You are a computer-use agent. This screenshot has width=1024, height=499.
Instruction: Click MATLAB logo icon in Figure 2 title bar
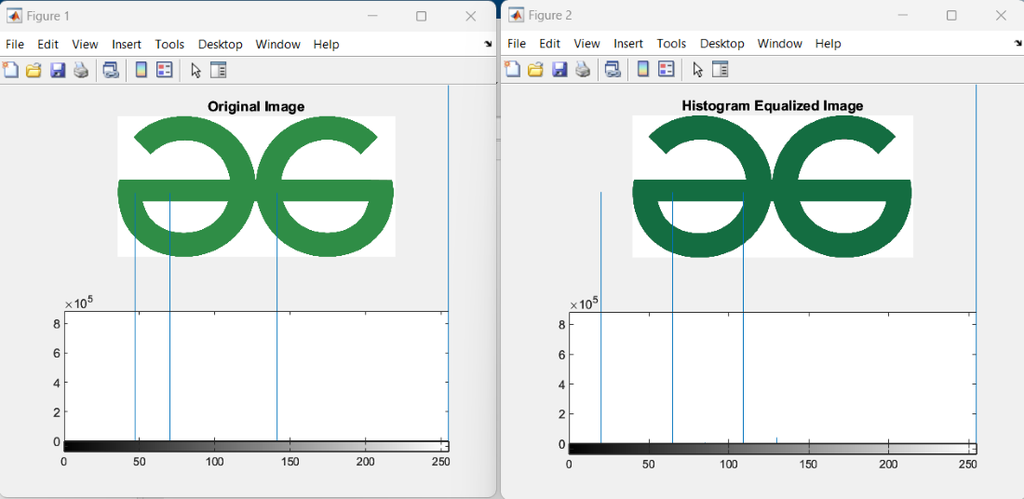[x=516, y=15]
